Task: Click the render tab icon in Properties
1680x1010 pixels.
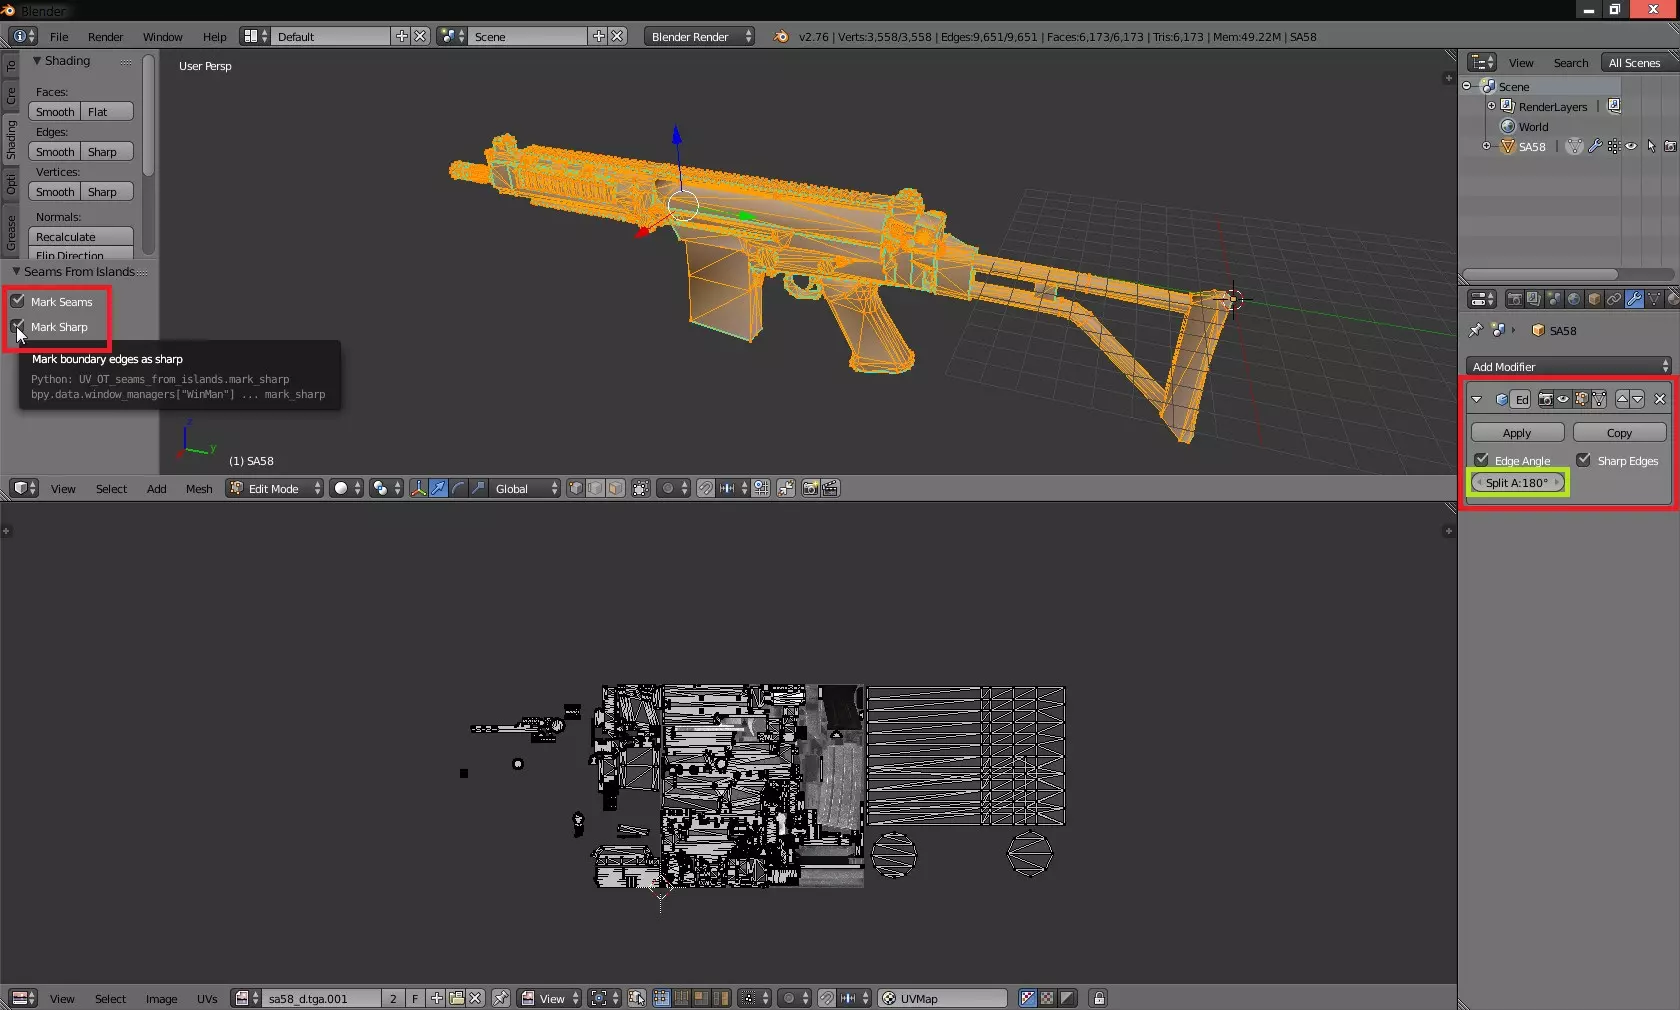Action: (x=1515, y=299)
